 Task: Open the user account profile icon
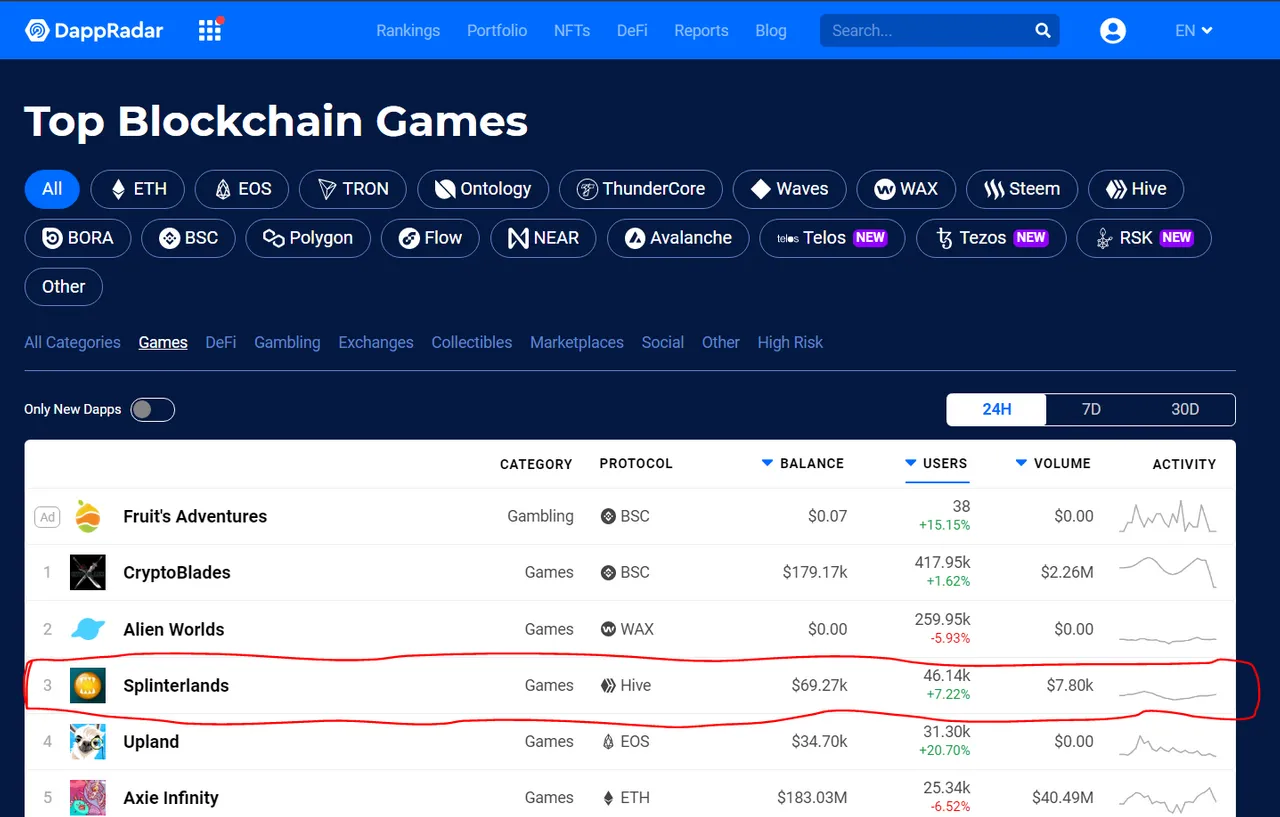point(1113,30)
